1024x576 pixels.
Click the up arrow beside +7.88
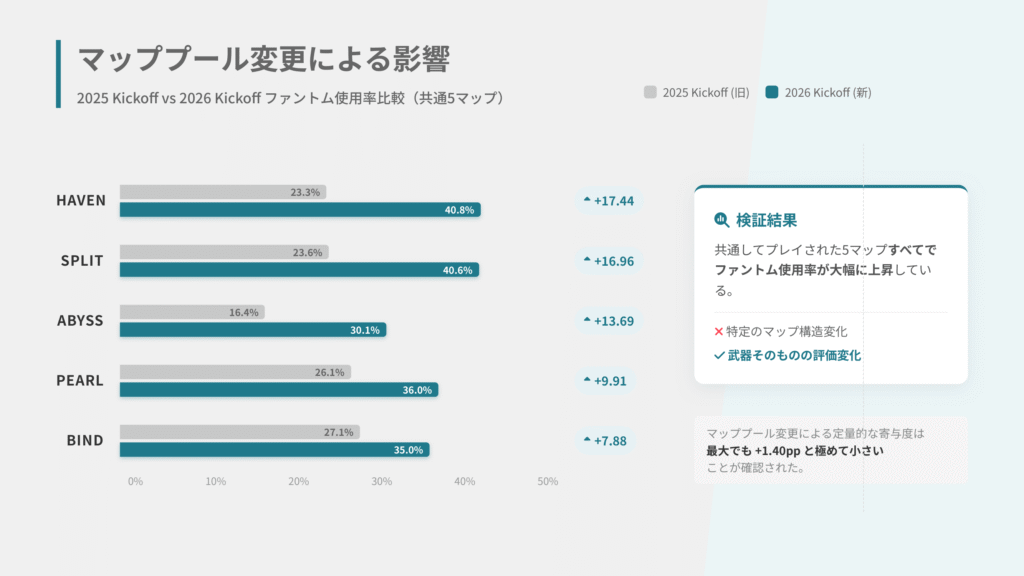[x=586, y=441]
